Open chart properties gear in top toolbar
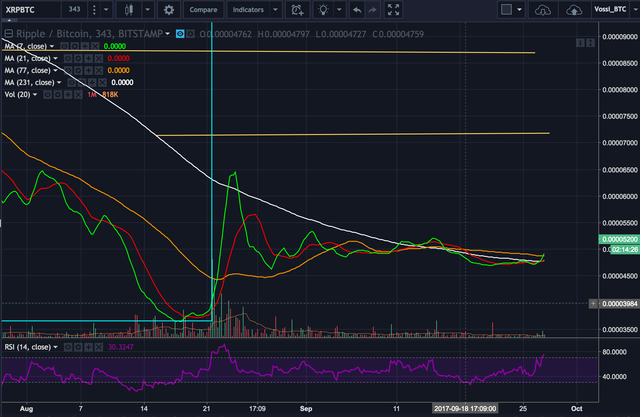This screenshot has width=640, height=417. tap(169, 10)
